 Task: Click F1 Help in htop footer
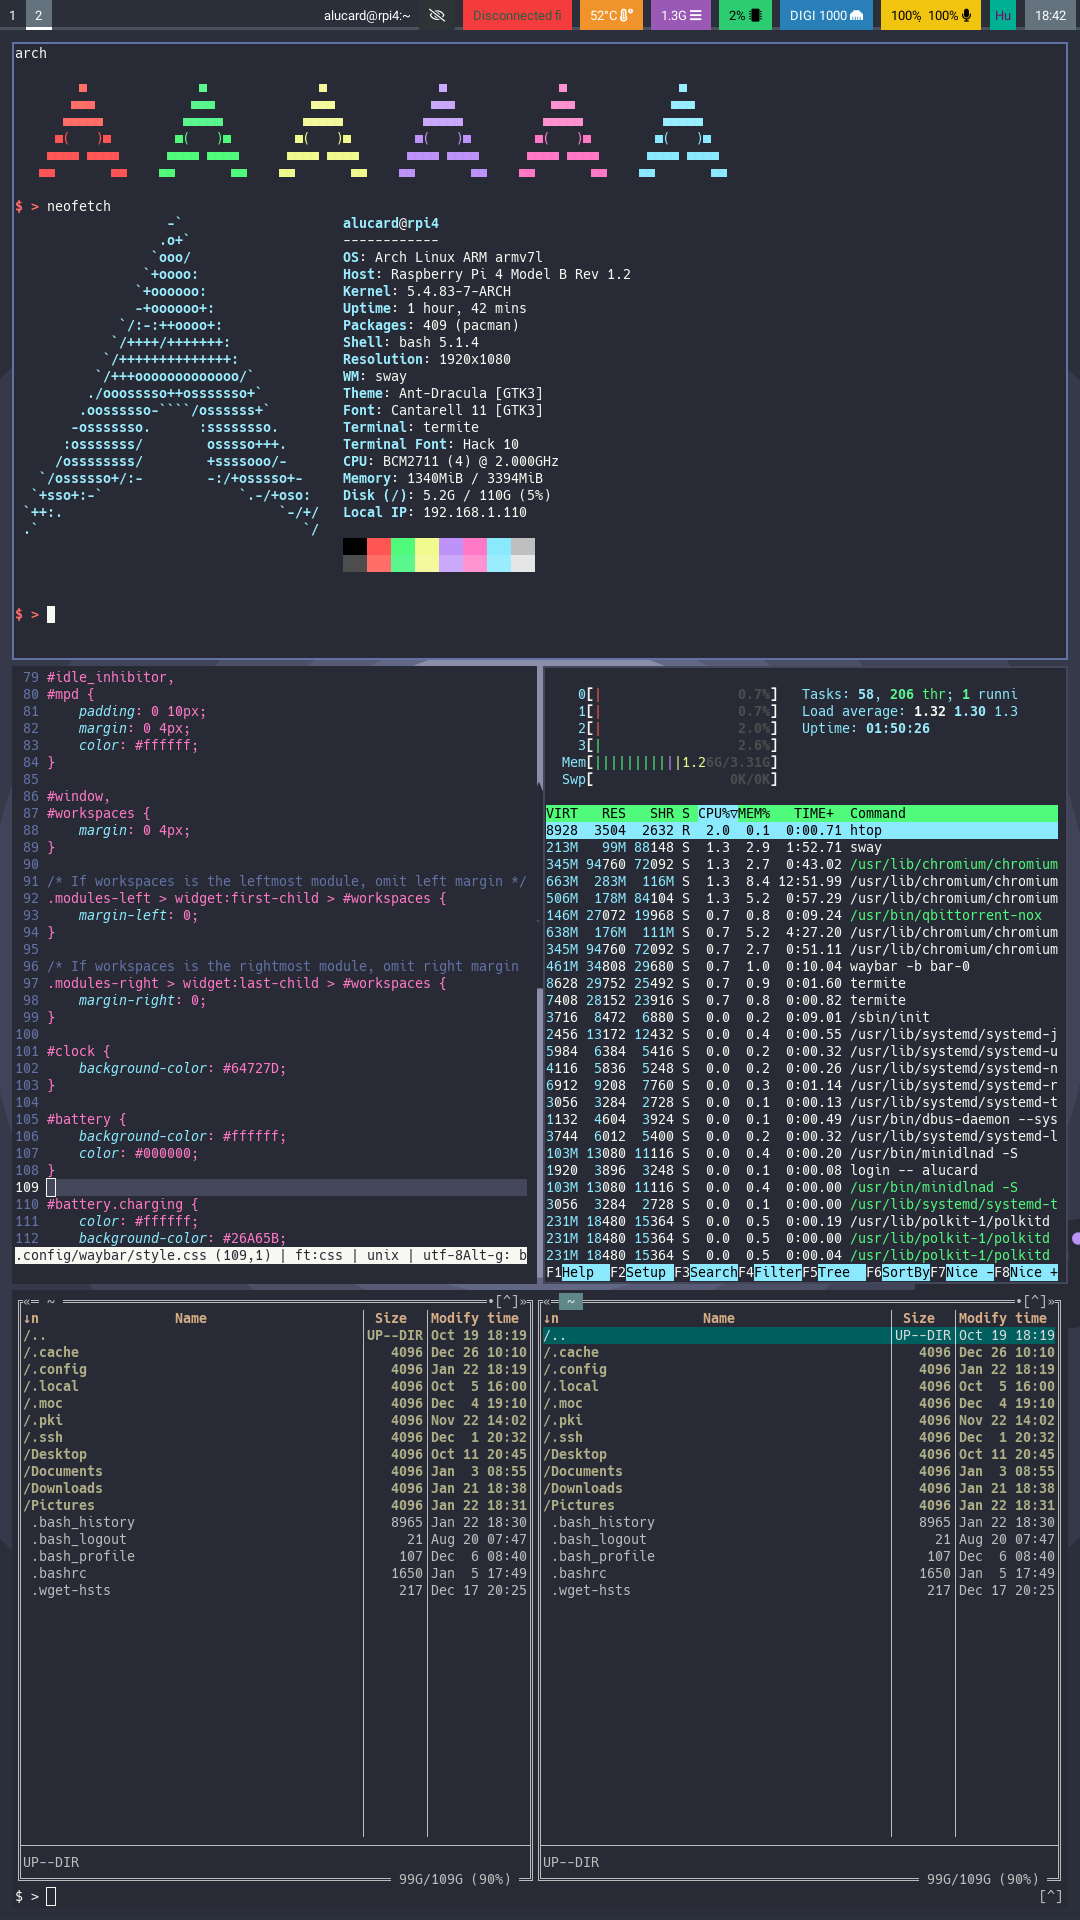tap(577, 1272)
